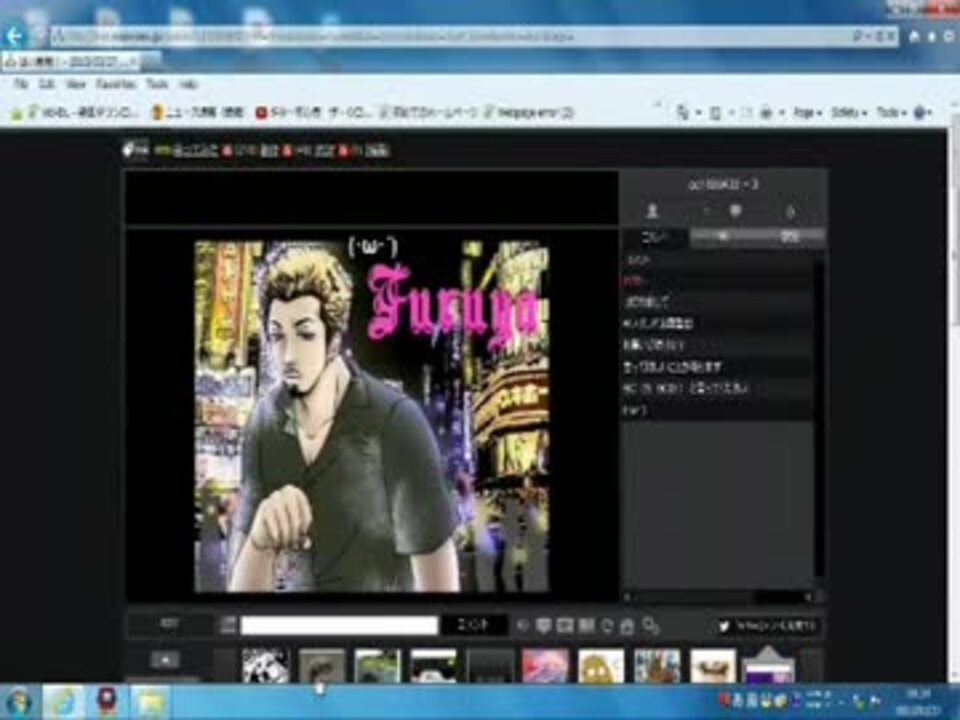Click the browser Back arrow button
The image size is (960, 720).
click(x=14, y=37)
